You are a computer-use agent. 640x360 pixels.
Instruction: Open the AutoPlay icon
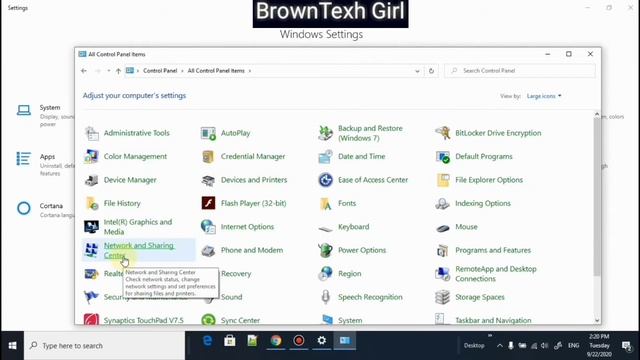[x=208, y=133]
